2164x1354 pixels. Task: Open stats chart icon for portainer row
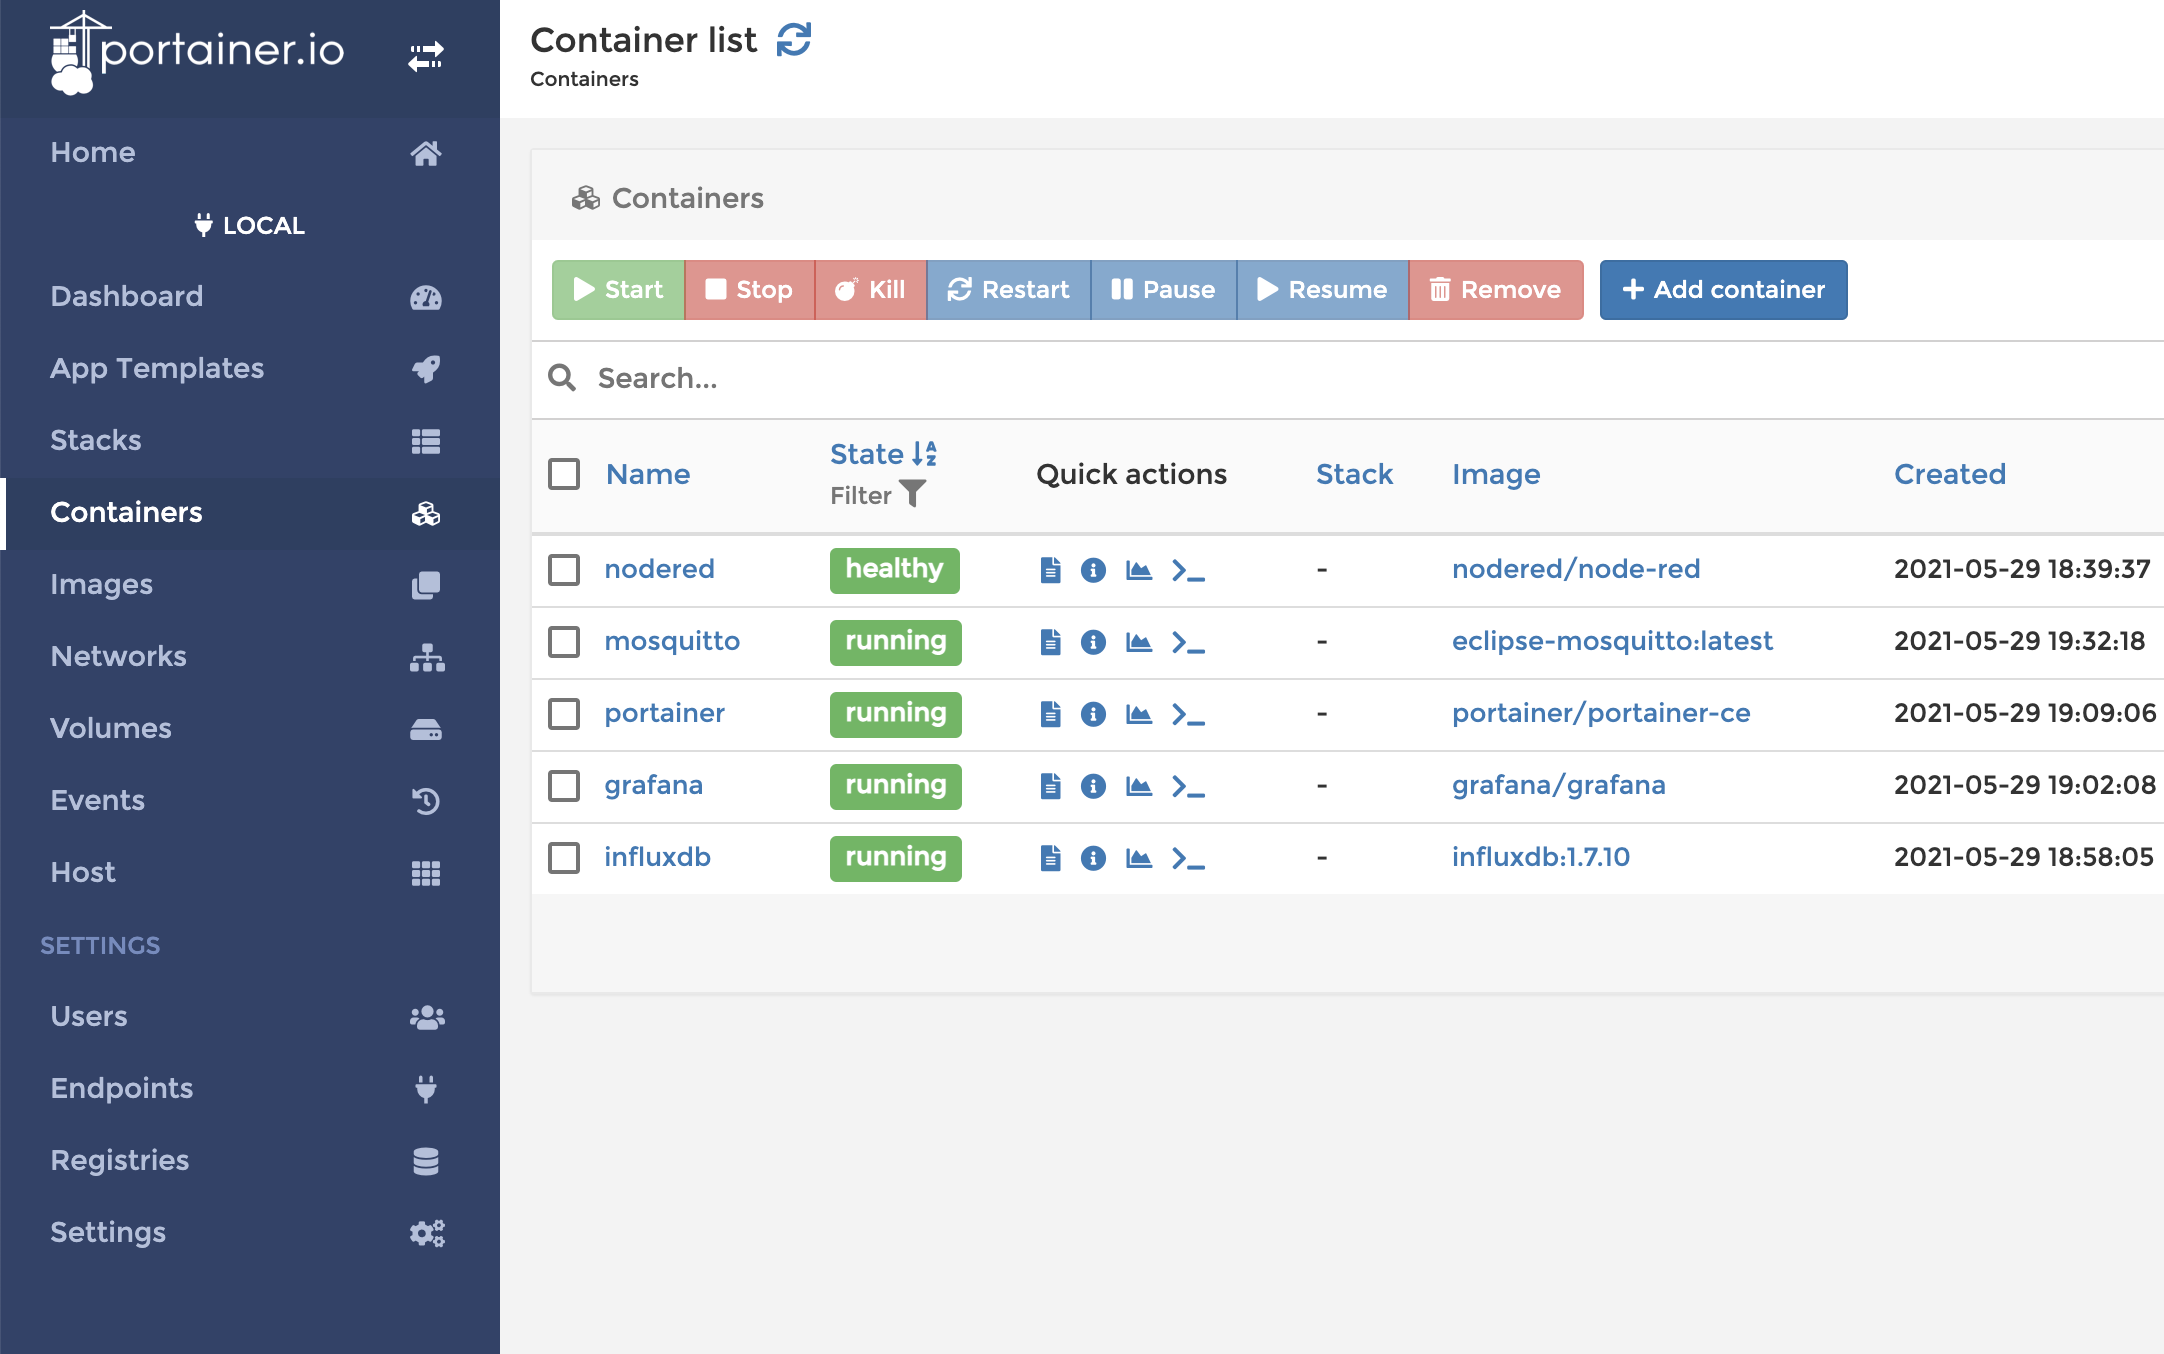pyautogui.click(x=1139, y=714)
